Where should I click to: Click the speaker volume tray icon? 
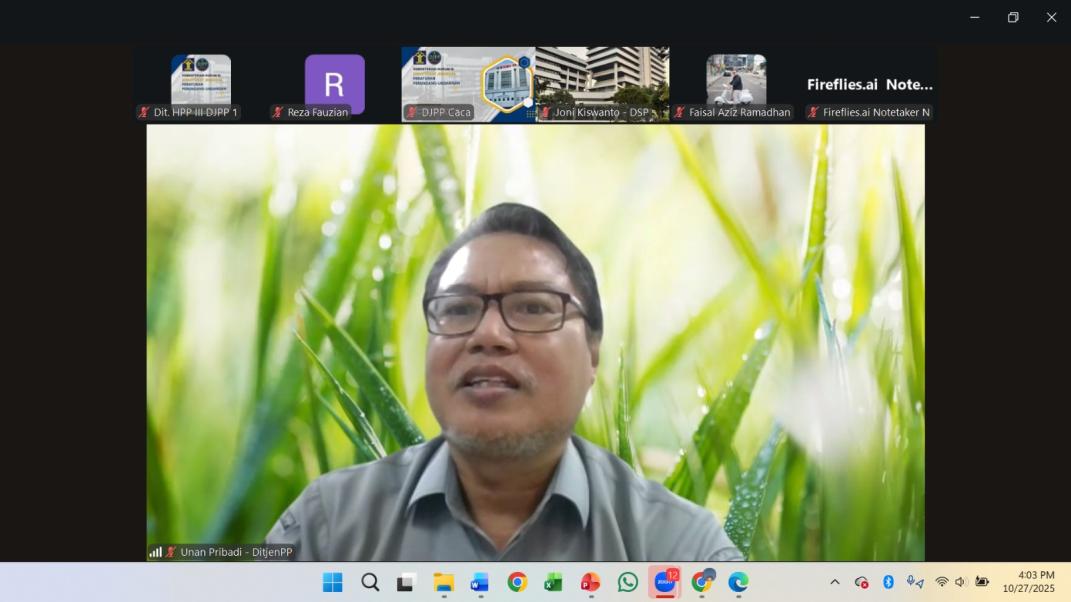tap(961, 582)
